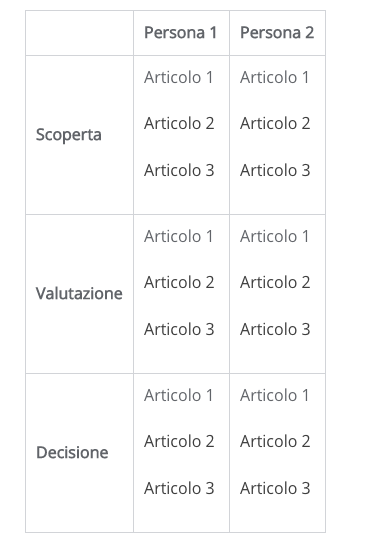The width and height of the screenshot is (366, 546).
Task: Open Articolo 1 under Valutazione, Persona 1
Action: point(179,236)
